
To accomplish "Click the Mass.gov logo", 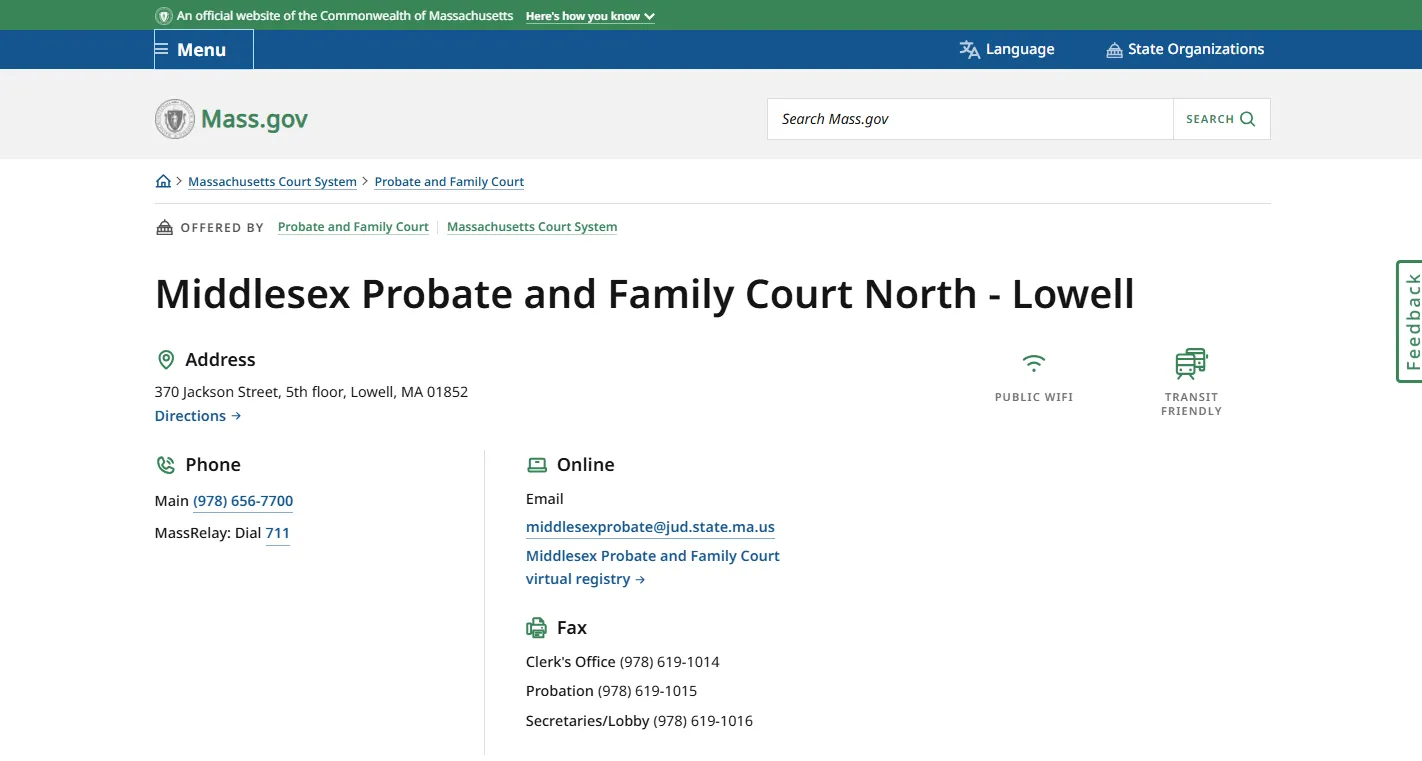I will pyautogui.click(x=231, y=119).
